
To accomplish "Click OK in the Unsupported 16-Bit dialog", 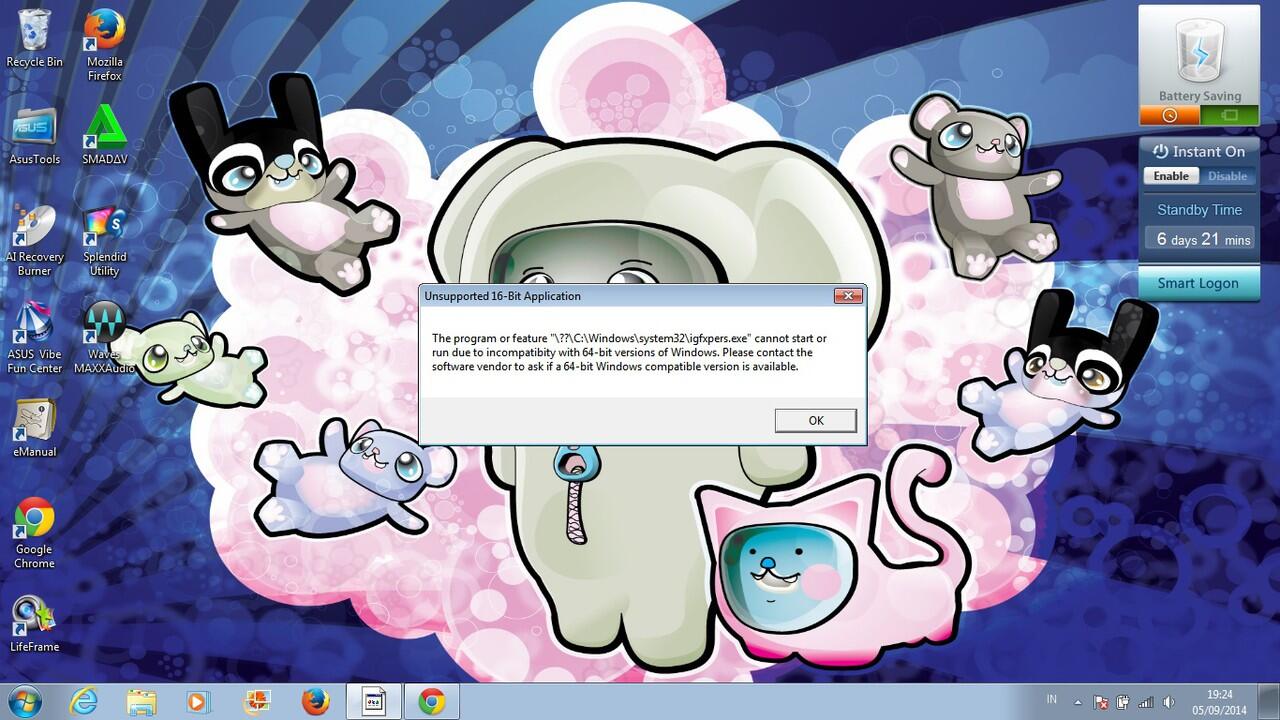I will 816,421.
